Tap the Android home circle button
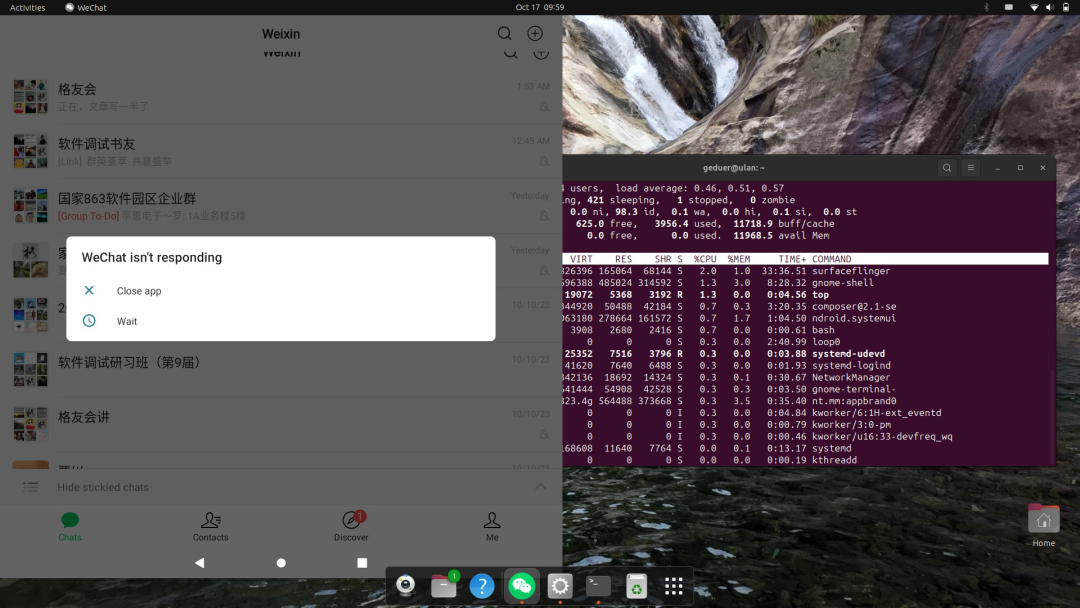Viewport: 1080px width, 608px height. pos(281,563)
